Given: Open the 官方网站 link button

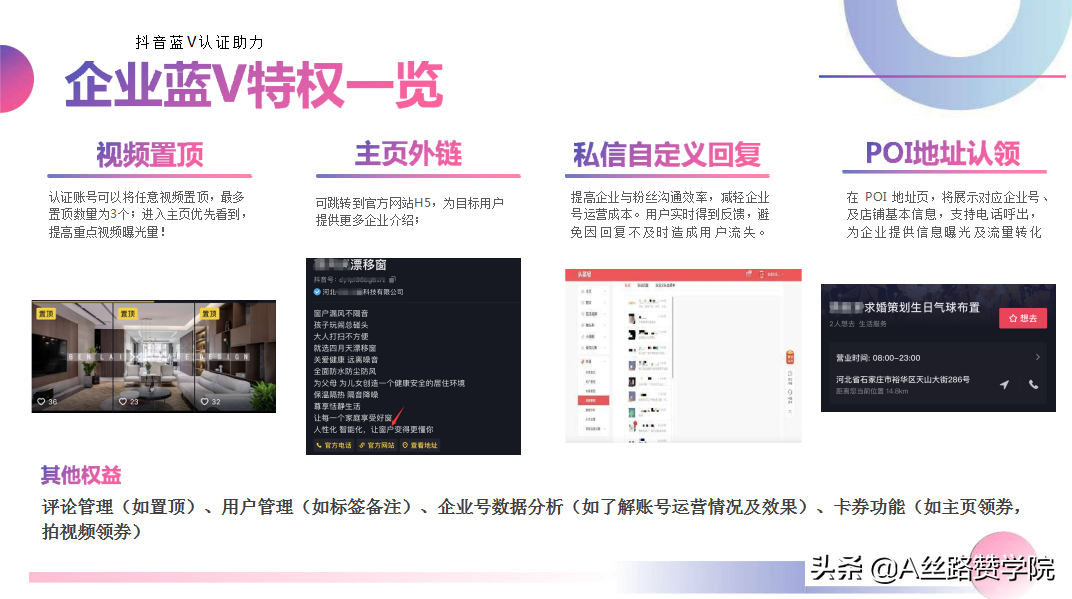Looking at the screenshot, I should [x=377, y=445].
